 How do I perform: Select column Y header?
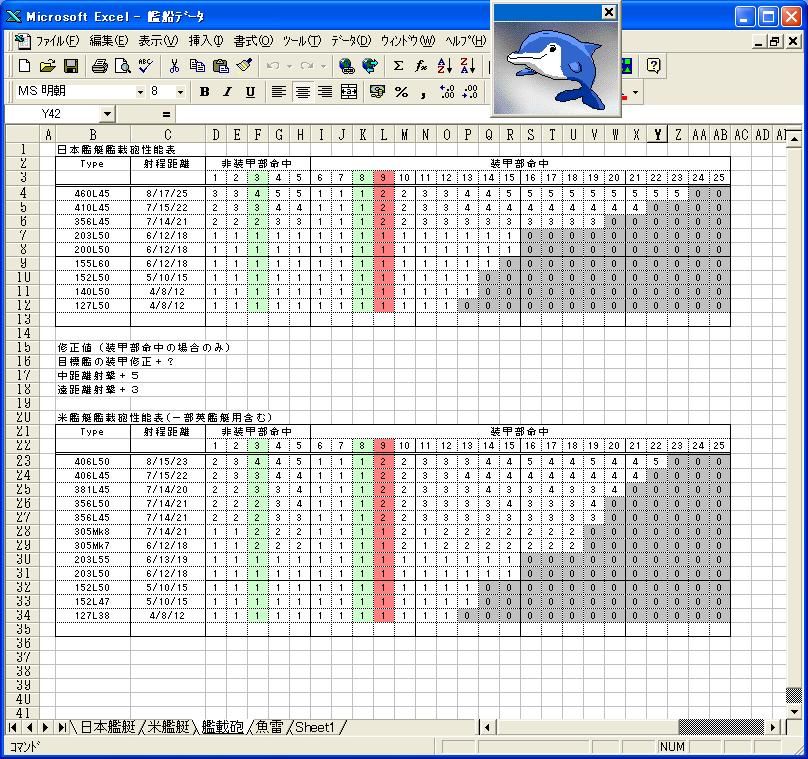tap(657, 134)
